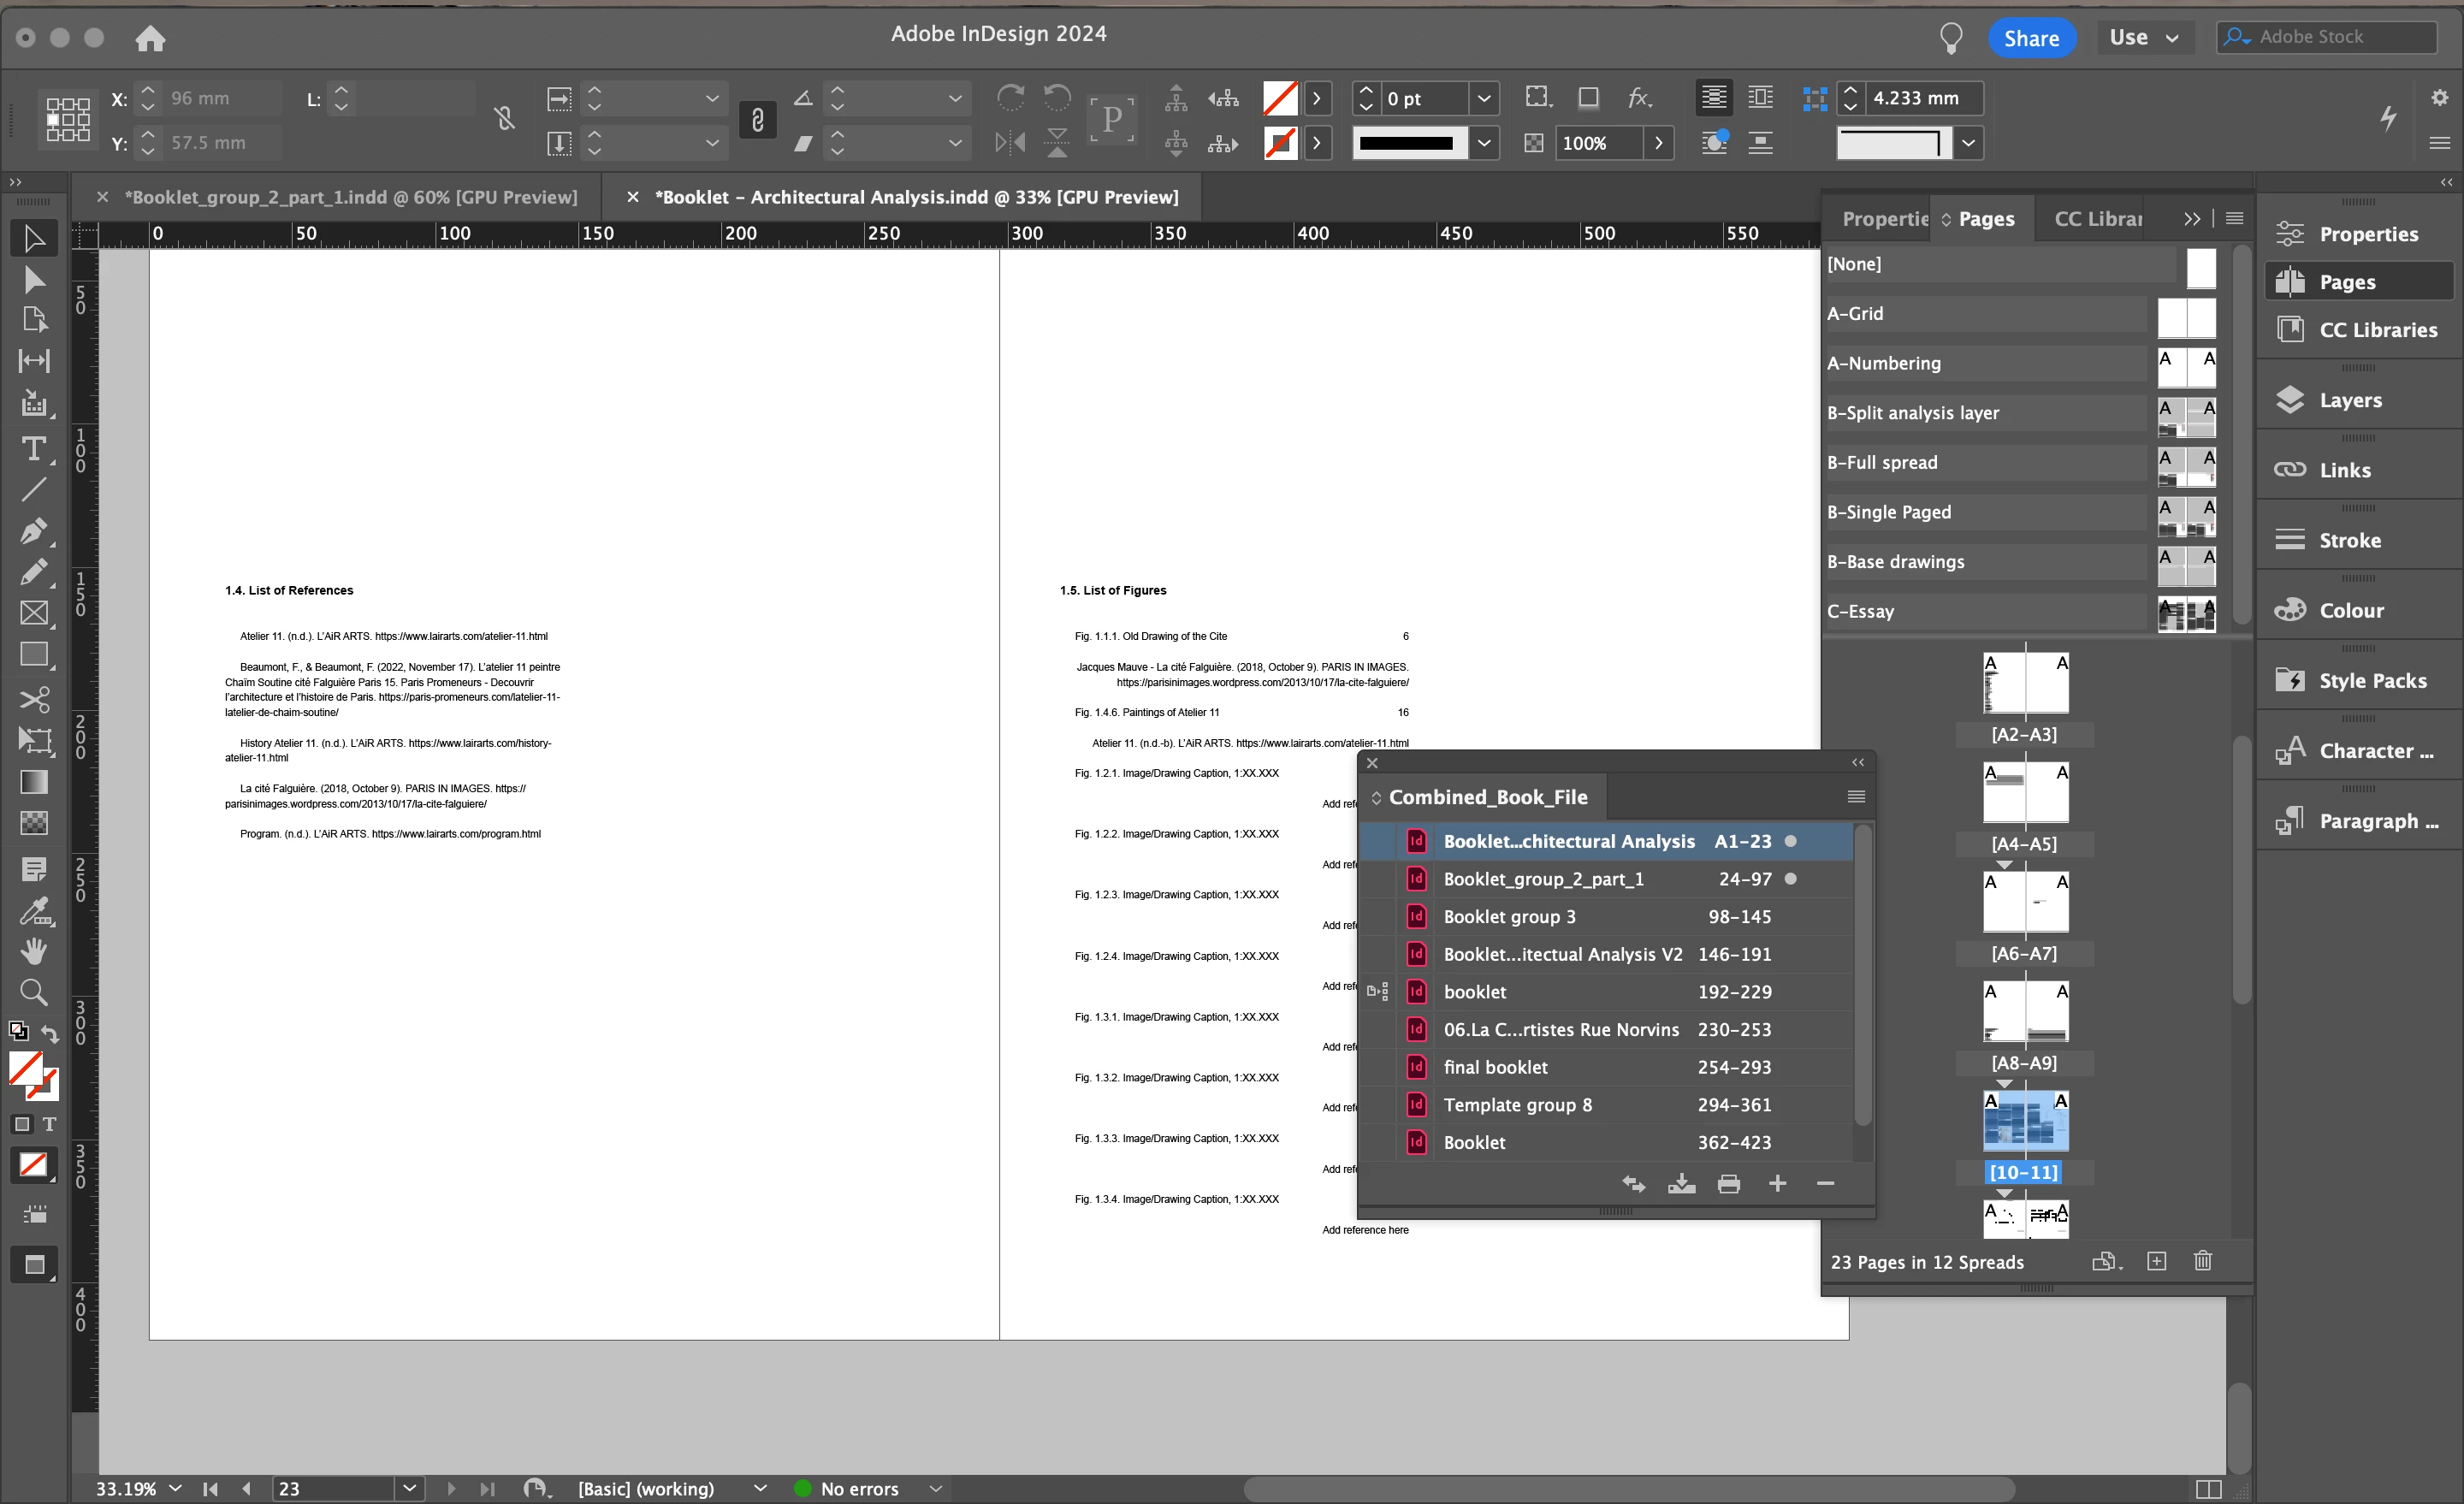Switch to the CC Libraries panel tab
Viewport: 2464px width, 1504px height.
coord(2097,219)
